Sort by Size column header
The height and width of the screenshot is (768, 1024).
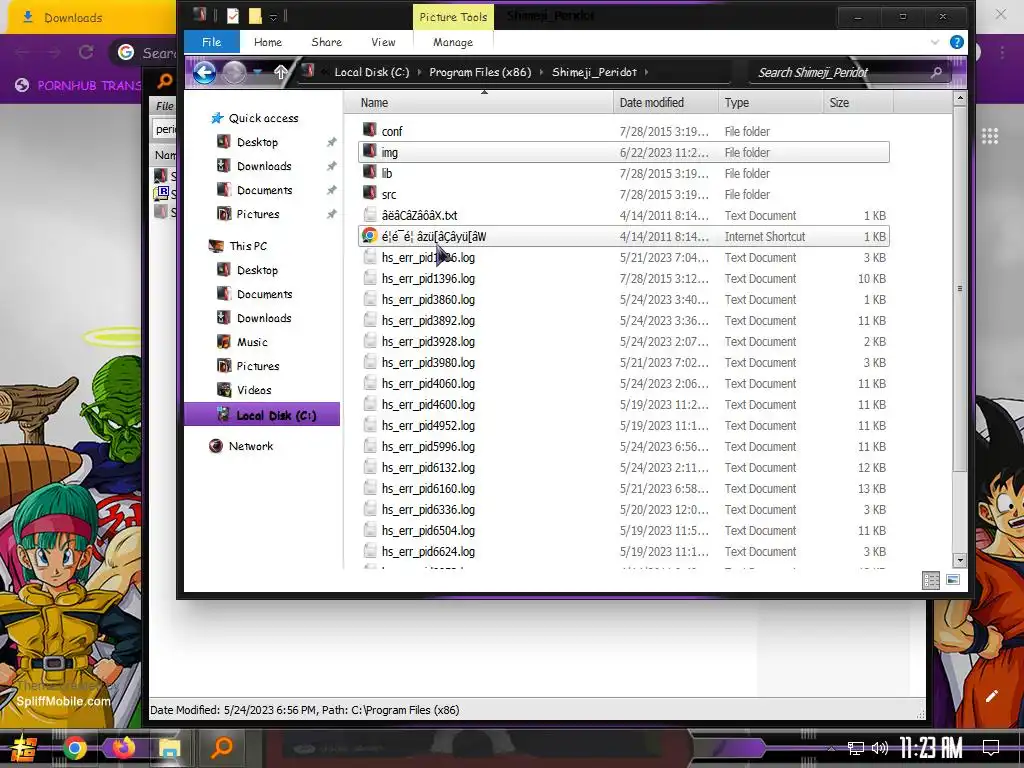coord(857,103)
